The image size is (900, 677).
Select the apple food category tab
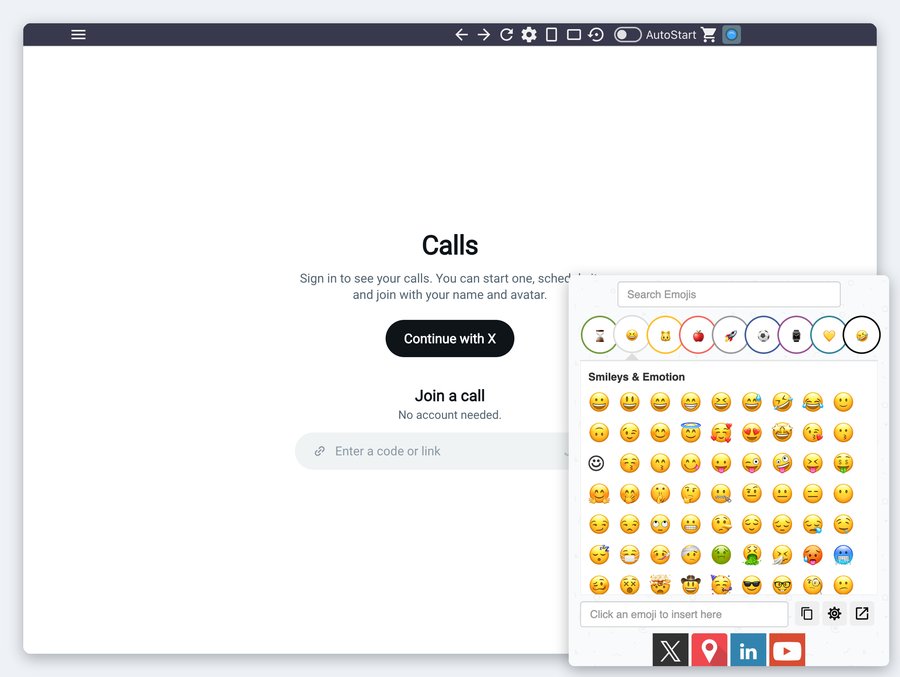pos(697,335)
